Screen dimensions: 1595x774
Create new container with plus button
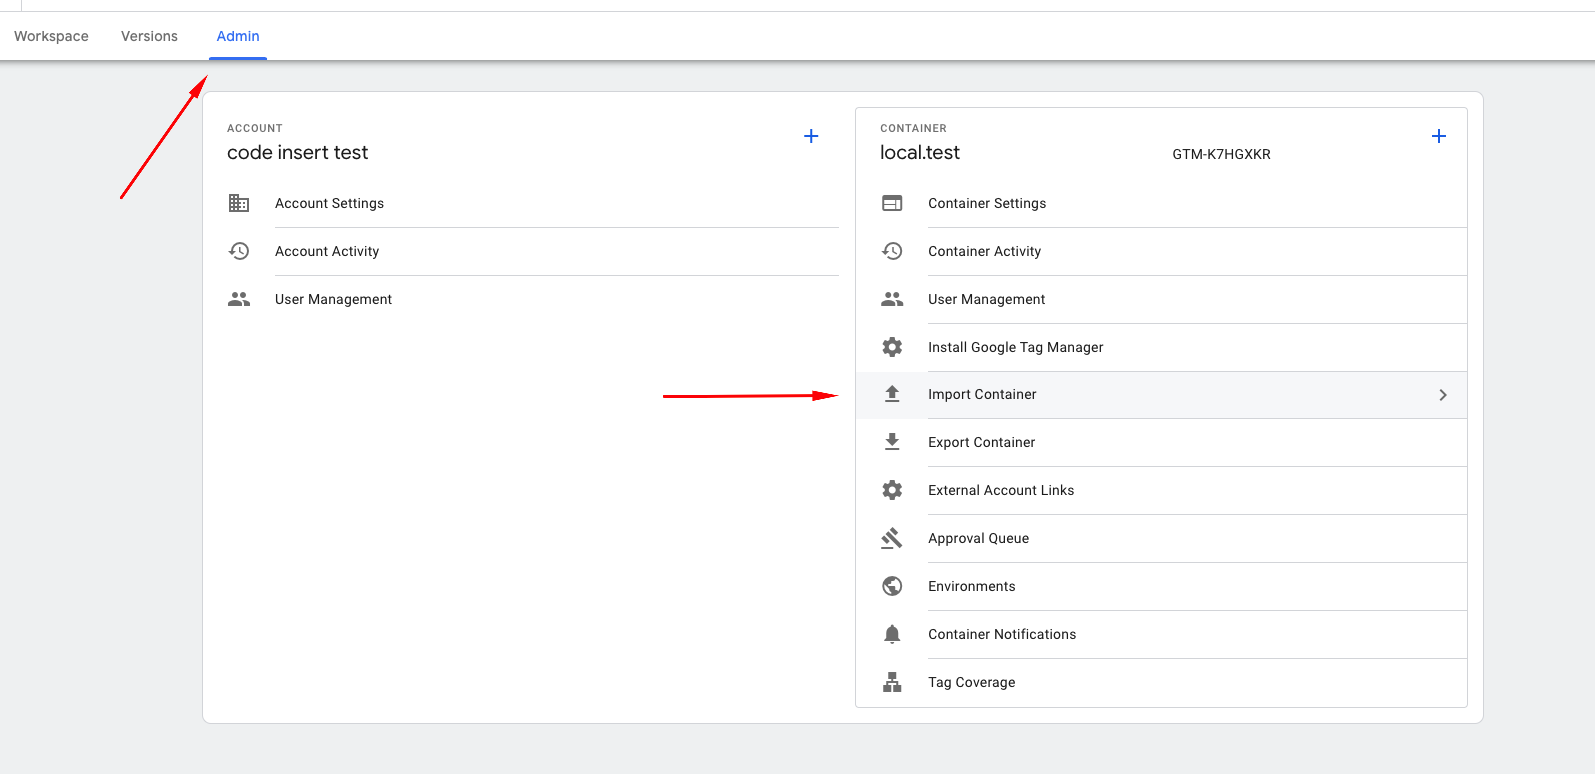click(x=1439, y=136)
